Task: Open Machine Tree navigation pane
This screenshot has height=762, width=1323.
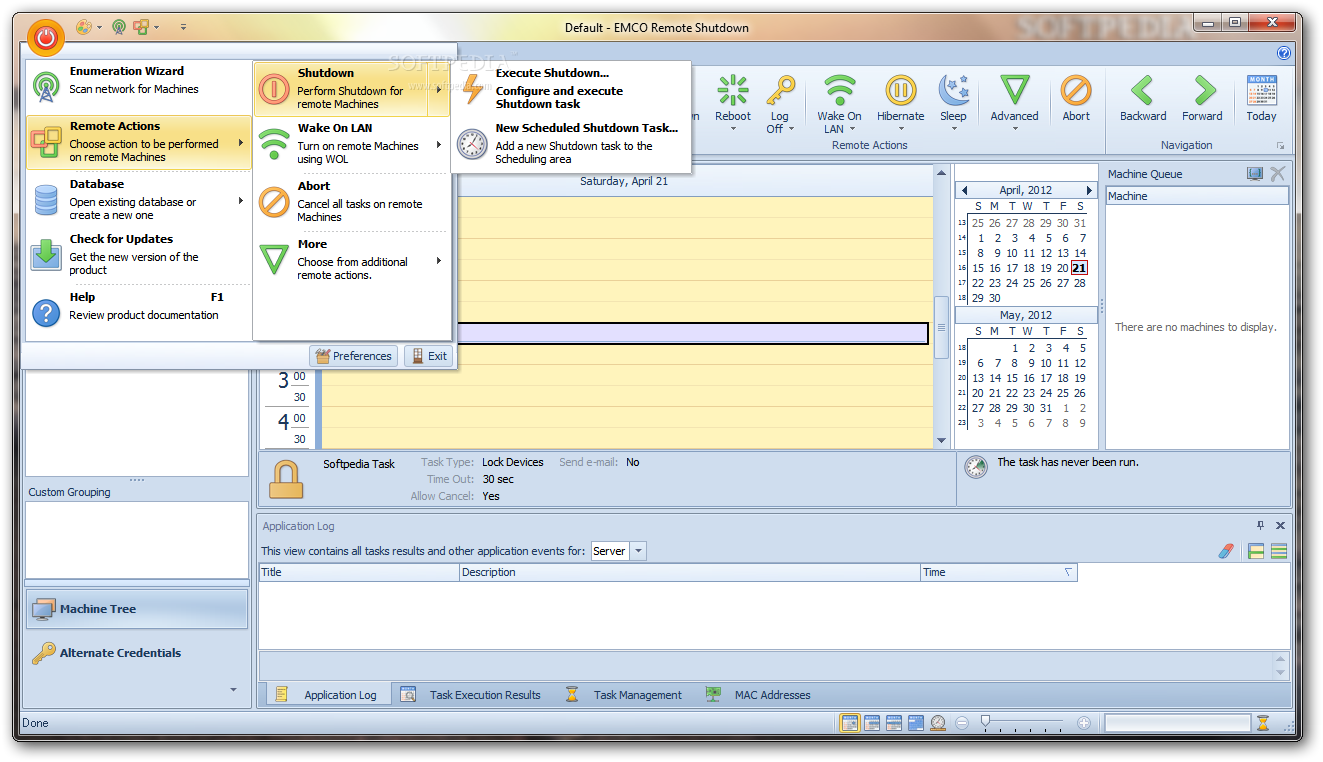Action: point(137,609)
